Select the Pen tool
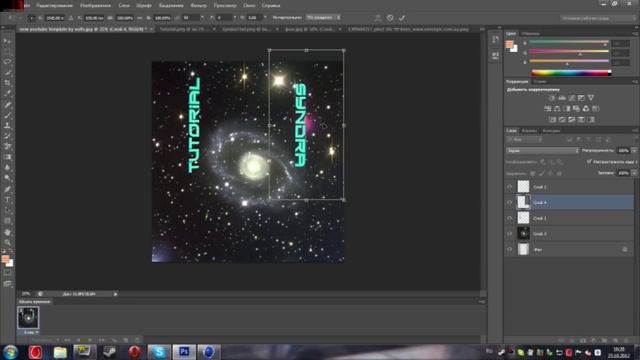640x360 pixels. [x=7, y=189]
